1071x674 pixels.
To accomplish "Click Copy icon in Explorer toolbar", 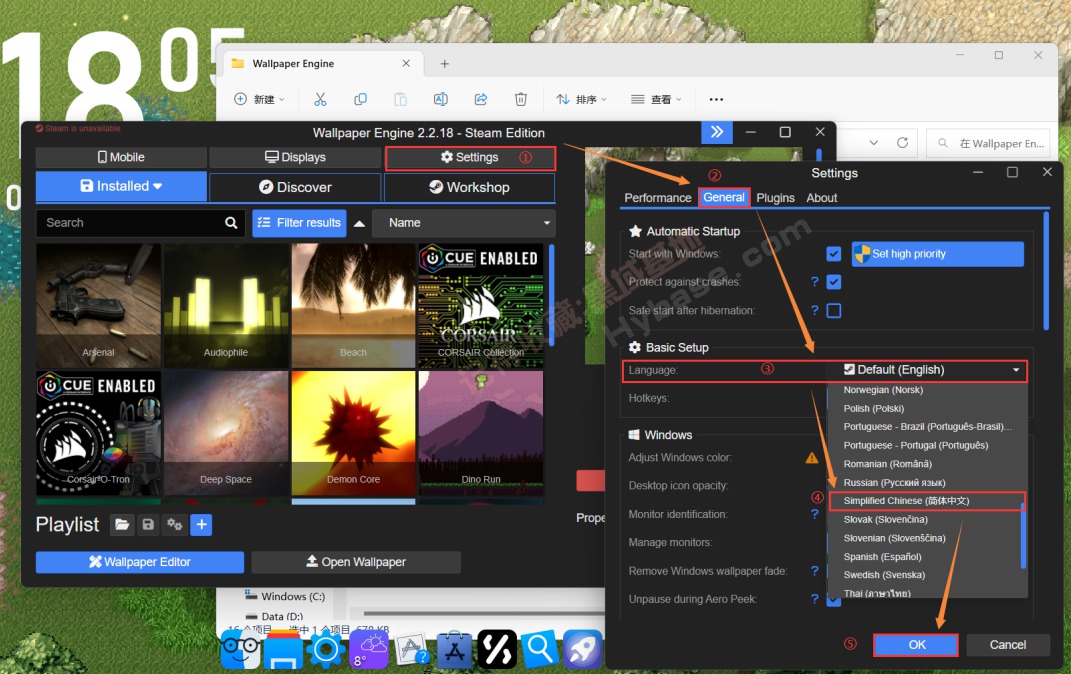I will [x=361, y=99].
